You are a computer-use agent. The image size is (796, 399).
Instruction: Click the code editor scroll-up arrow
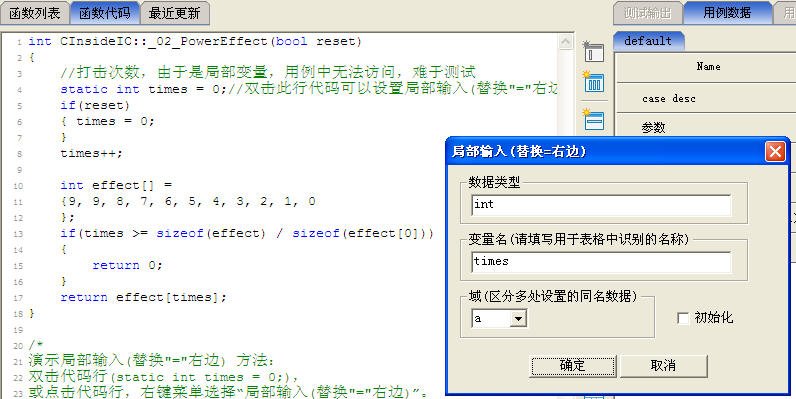tap(566, 42)
